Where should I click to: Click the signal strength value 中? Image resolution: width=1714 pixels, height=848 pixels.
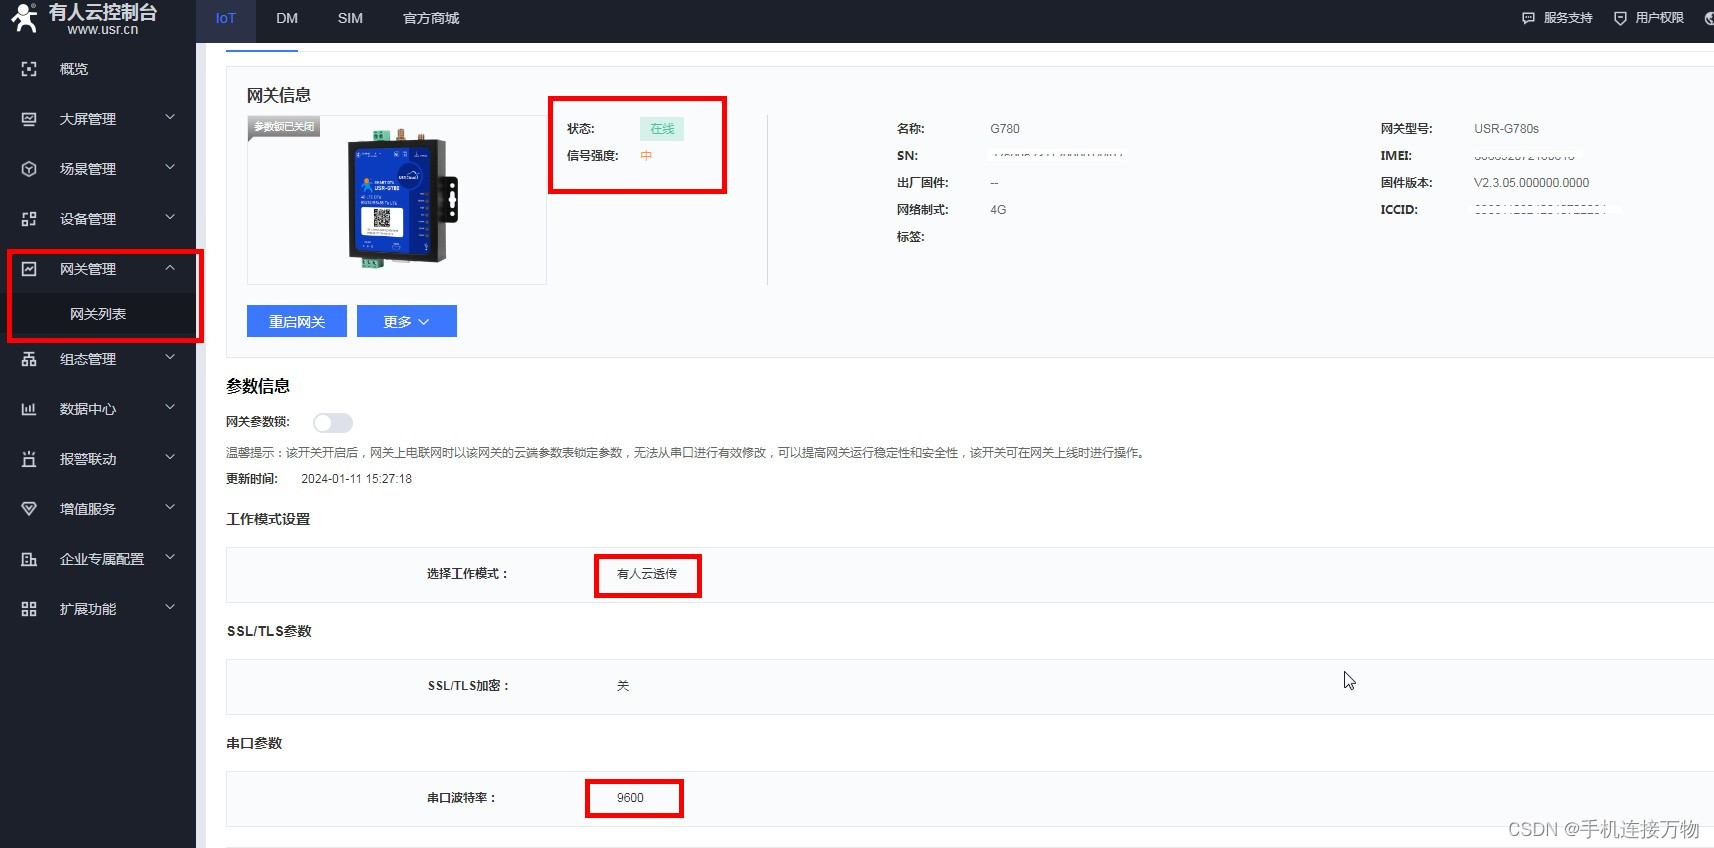tap(646, 156)
